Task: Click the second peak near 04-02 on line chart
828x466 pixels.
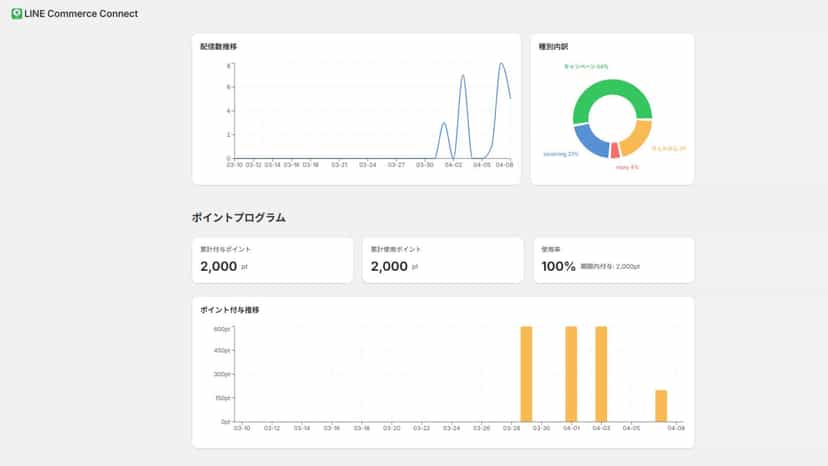Action: (x=463, y=76)
